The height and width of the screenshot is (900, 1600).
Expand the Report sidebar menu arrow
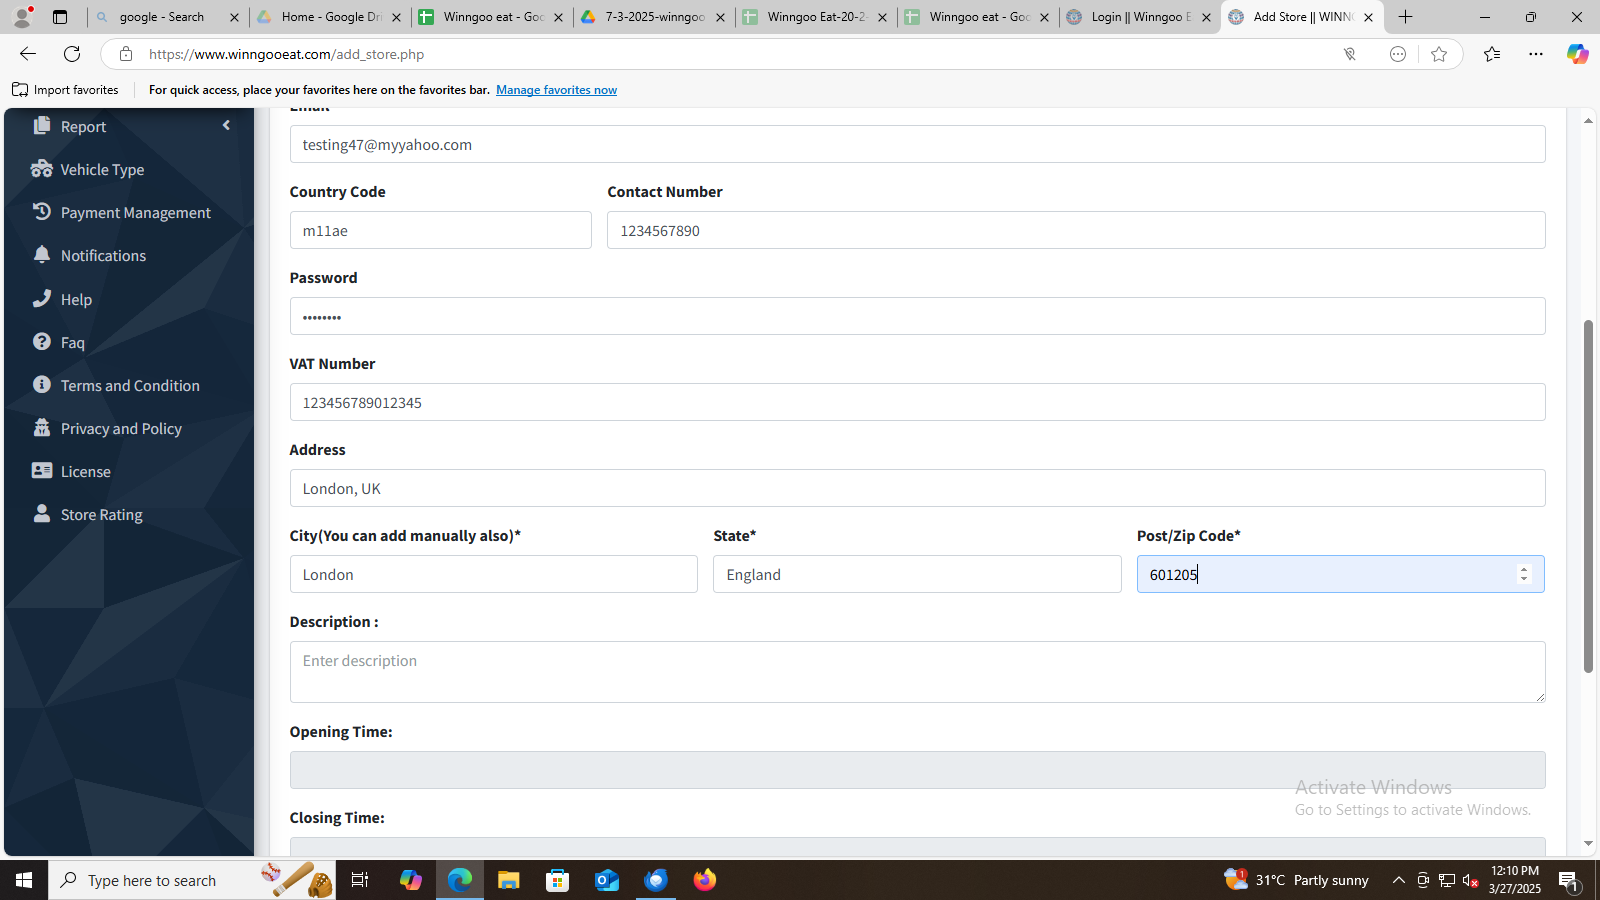226,126
